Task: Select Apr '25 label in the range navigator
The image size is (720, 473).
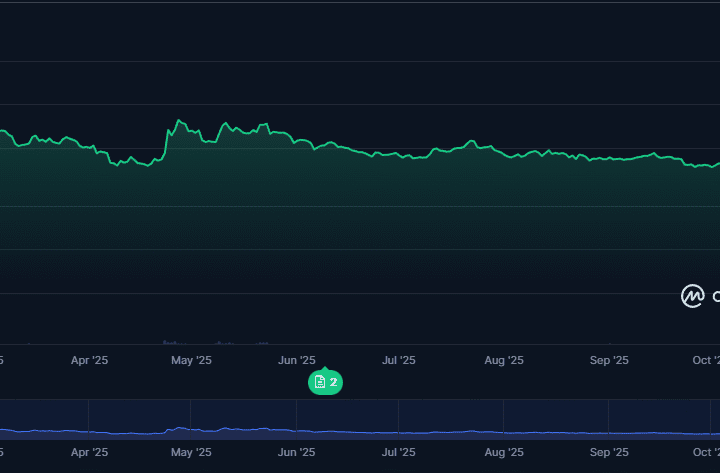Action: 90,452
